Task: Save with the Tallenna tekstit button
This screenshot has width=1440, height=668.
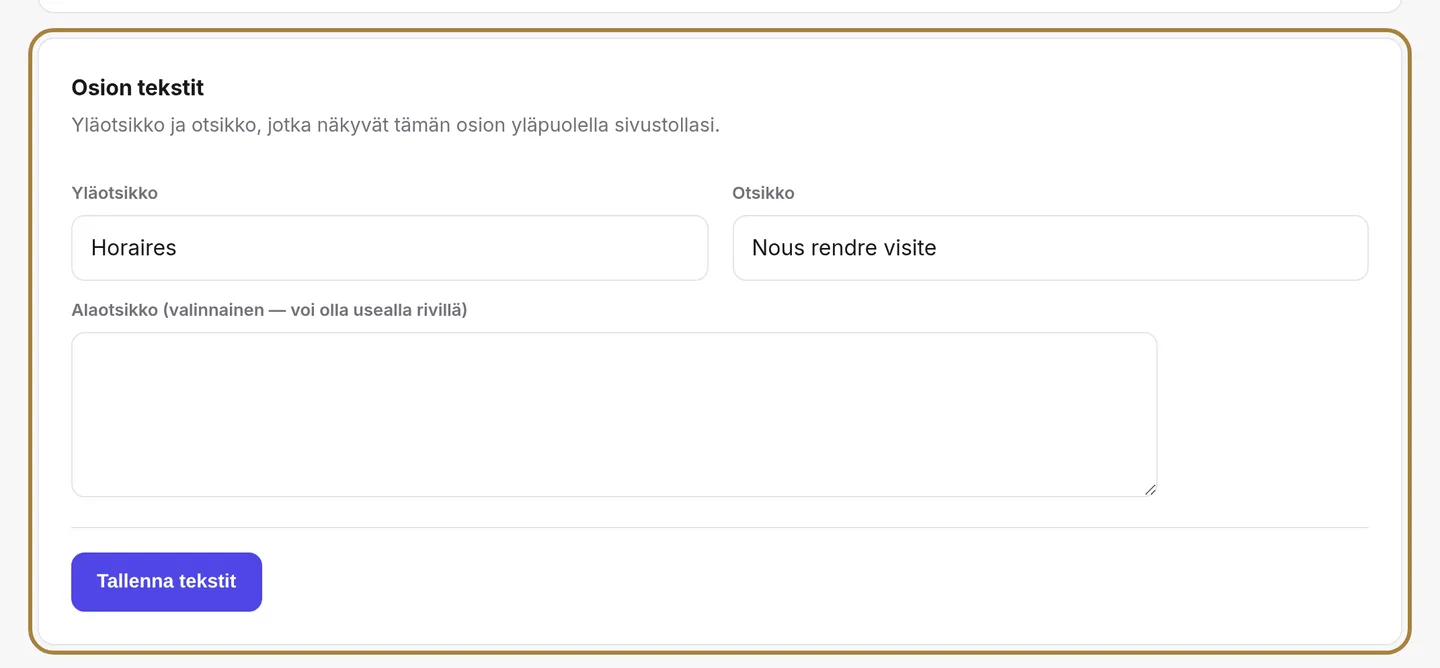Action: point(166,581)
